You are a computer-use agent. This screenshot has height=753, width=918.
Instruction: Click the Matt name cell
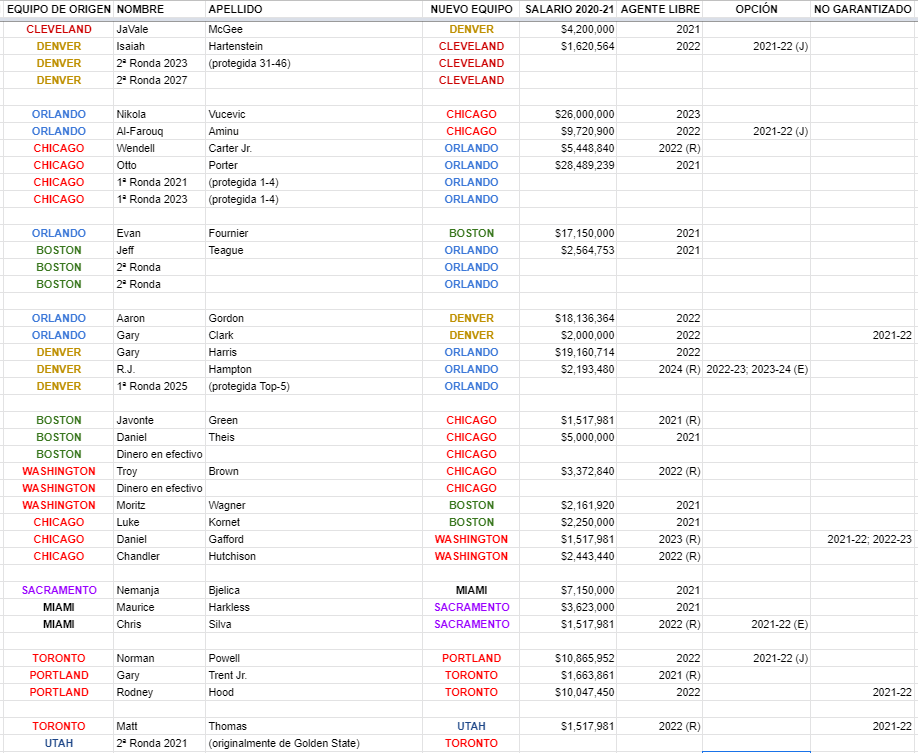[159, 725]
